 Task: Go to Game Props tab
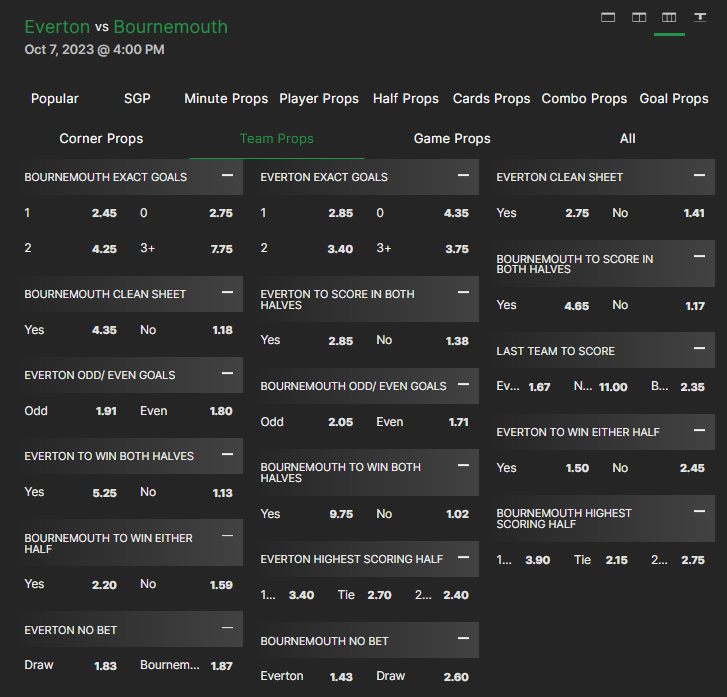tap(452, 139)
